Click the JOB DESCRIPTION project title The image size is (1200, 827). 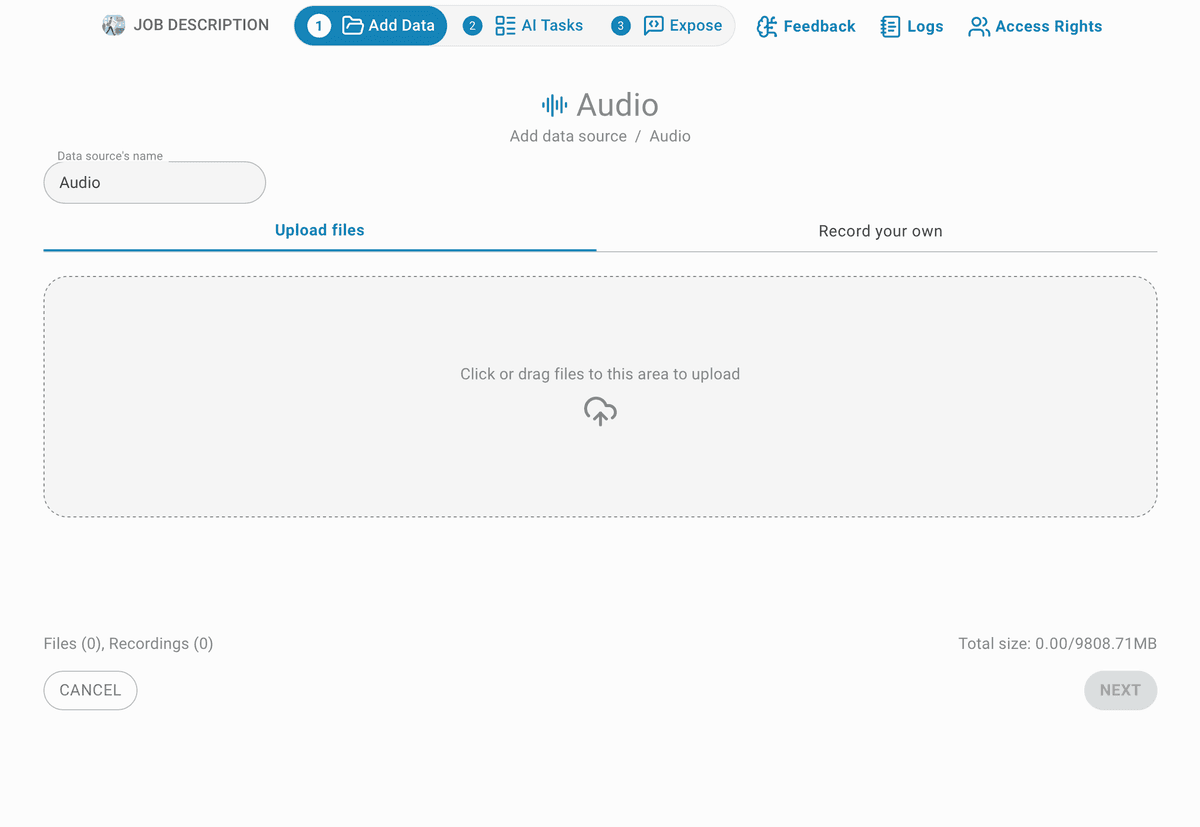(201, 25)
